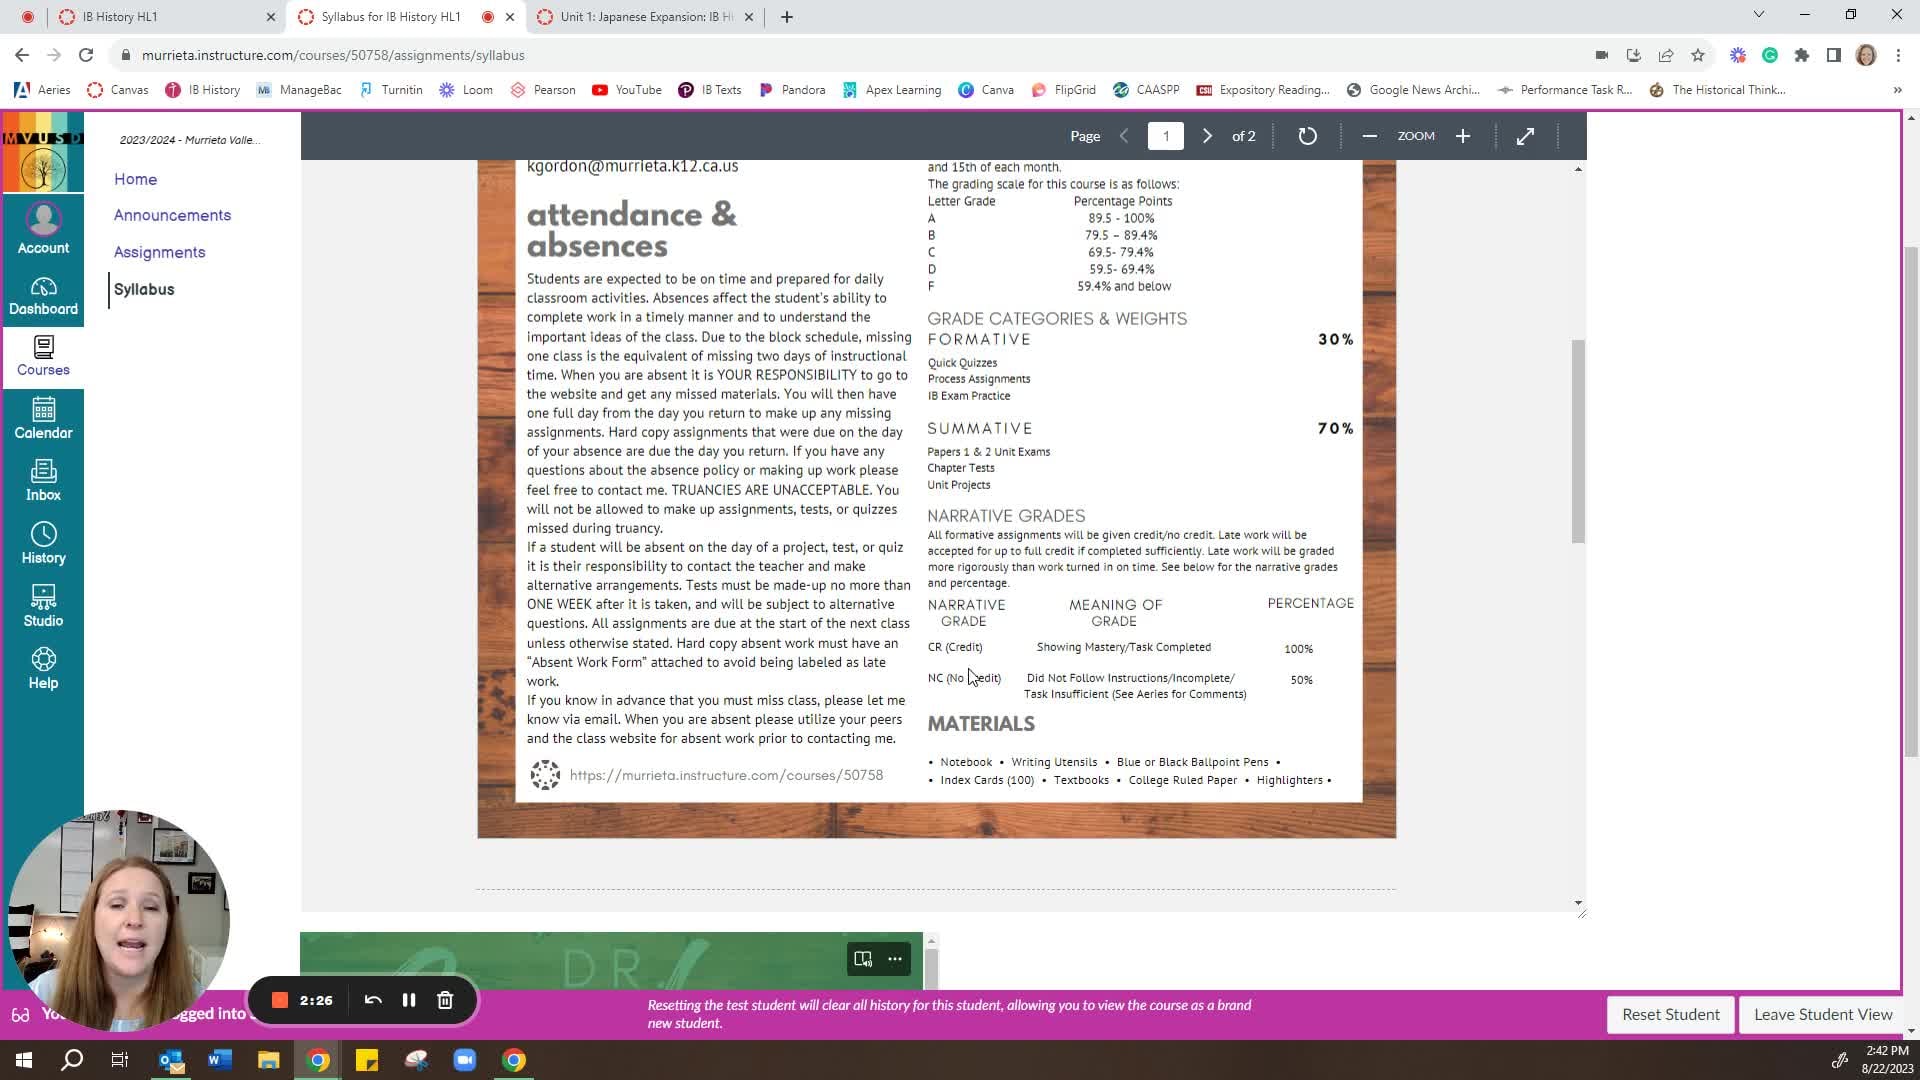Zoom out of the syllabus document
The width and height of the screenshot is (1920, 1080).
pos(1369,136)
